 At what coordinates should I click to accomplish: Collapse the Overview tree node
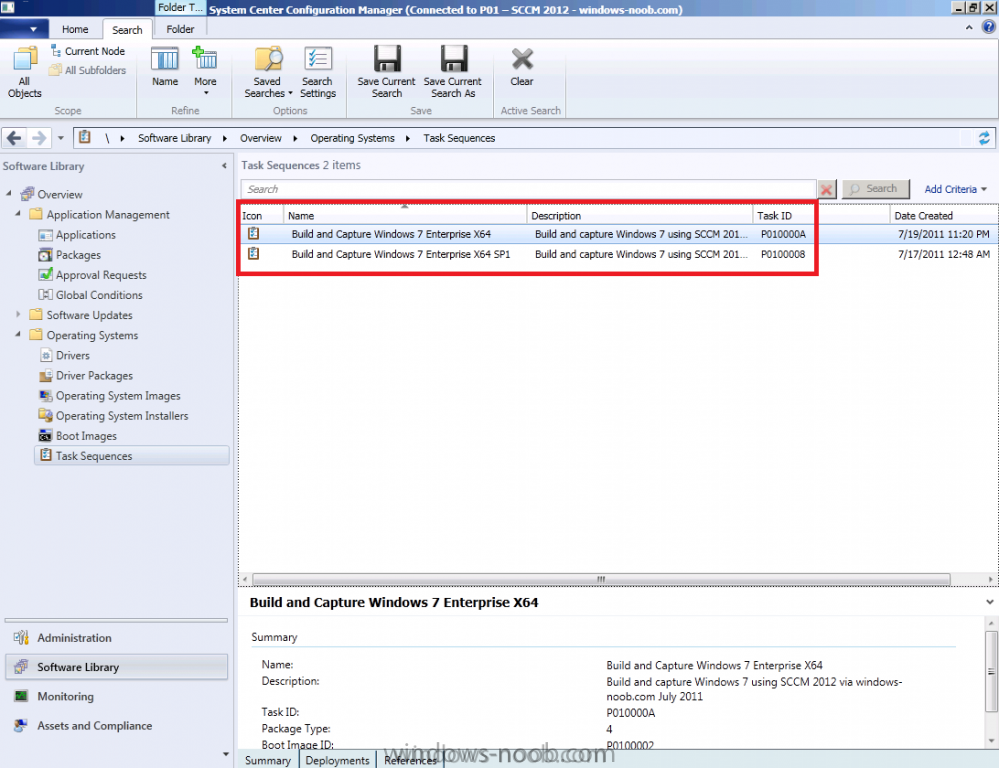pos(8,193)
